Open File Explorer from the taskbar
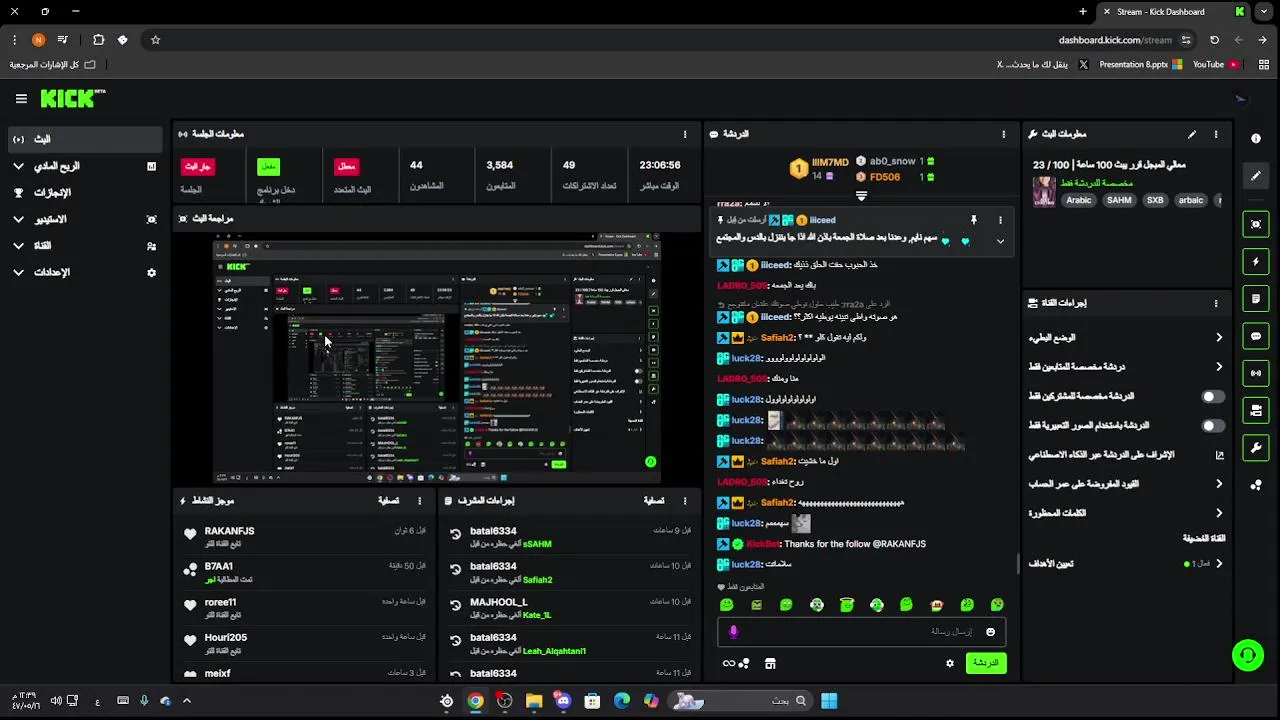Viewport: 1280px width, 720px height. [534, 701]
